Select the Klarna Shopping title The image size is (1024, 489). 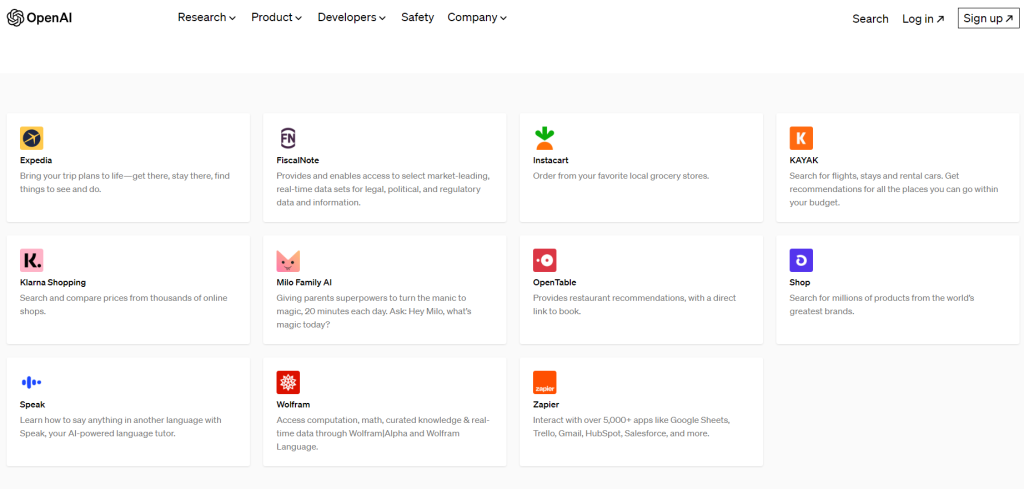point(53,282)
